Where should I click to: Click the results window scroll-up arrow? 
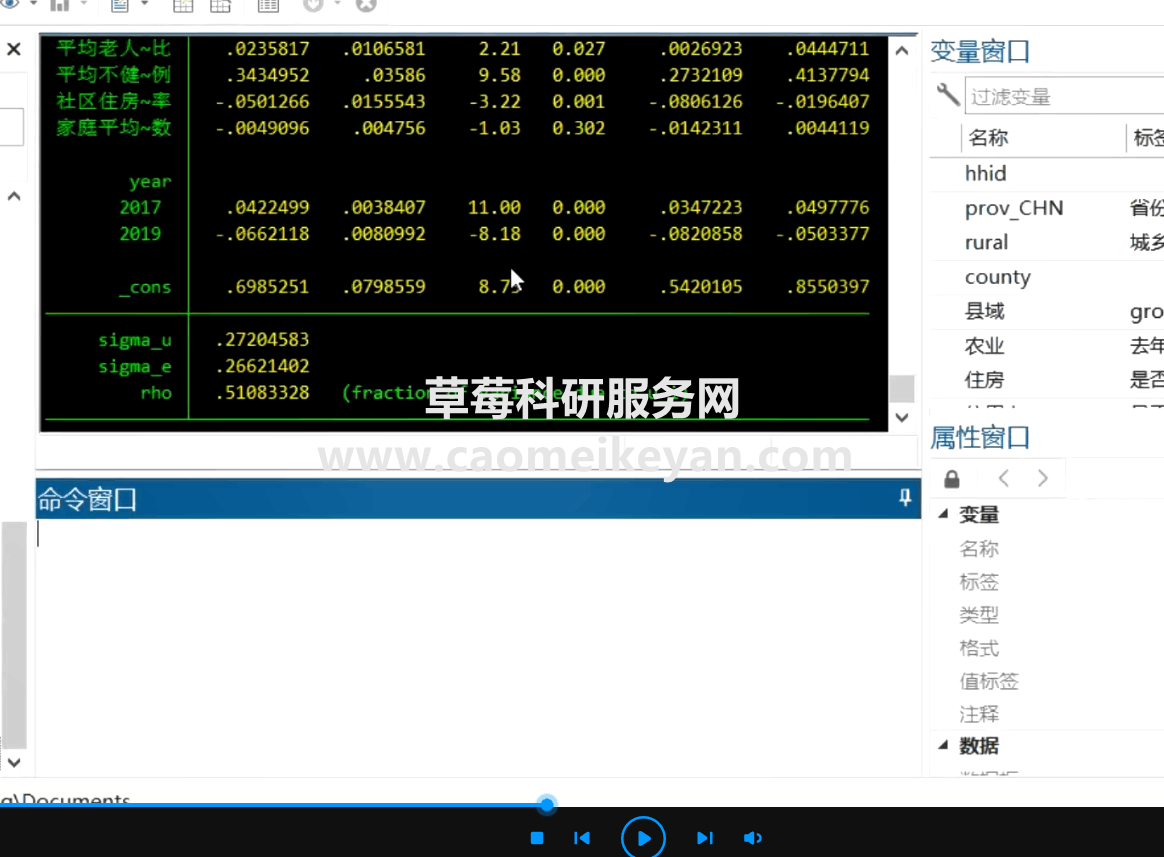pyautogui.click(x=902, y=50)
